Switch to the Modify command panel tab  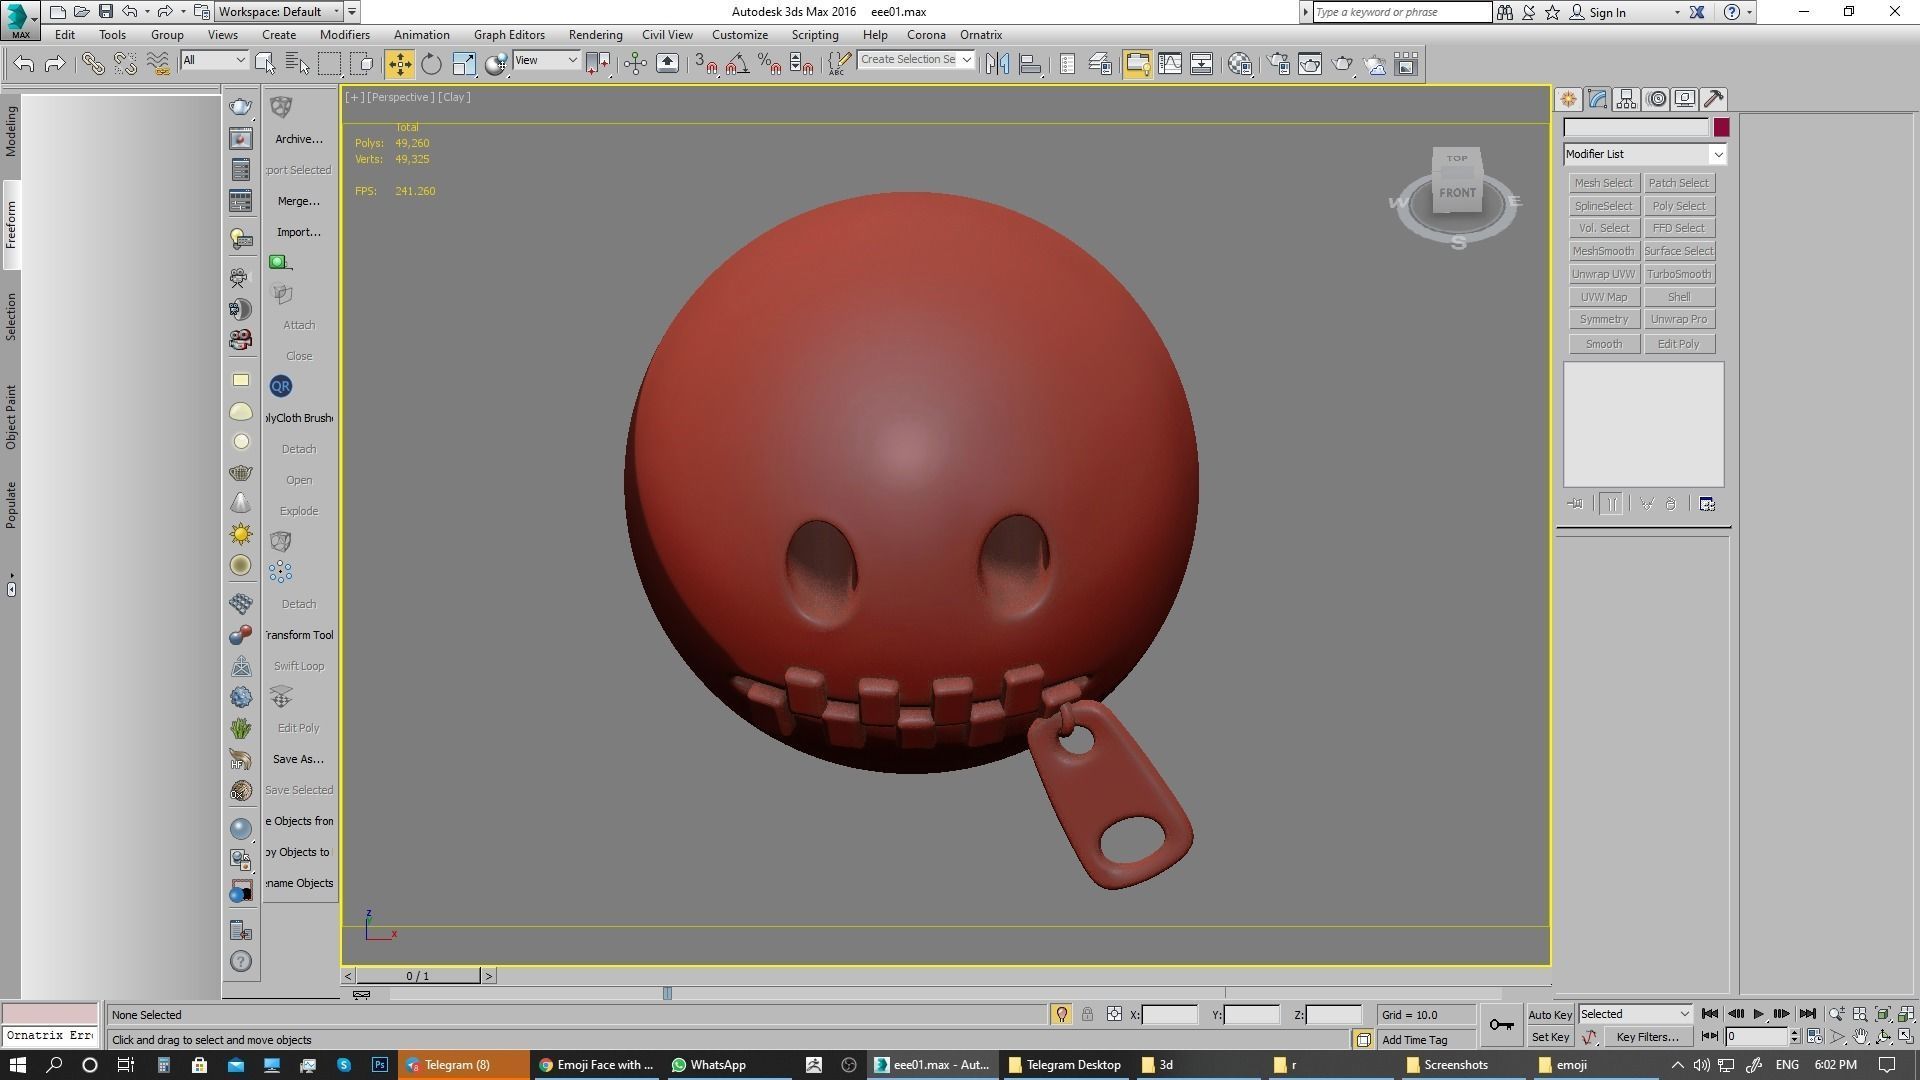(x=1597, y=99)
